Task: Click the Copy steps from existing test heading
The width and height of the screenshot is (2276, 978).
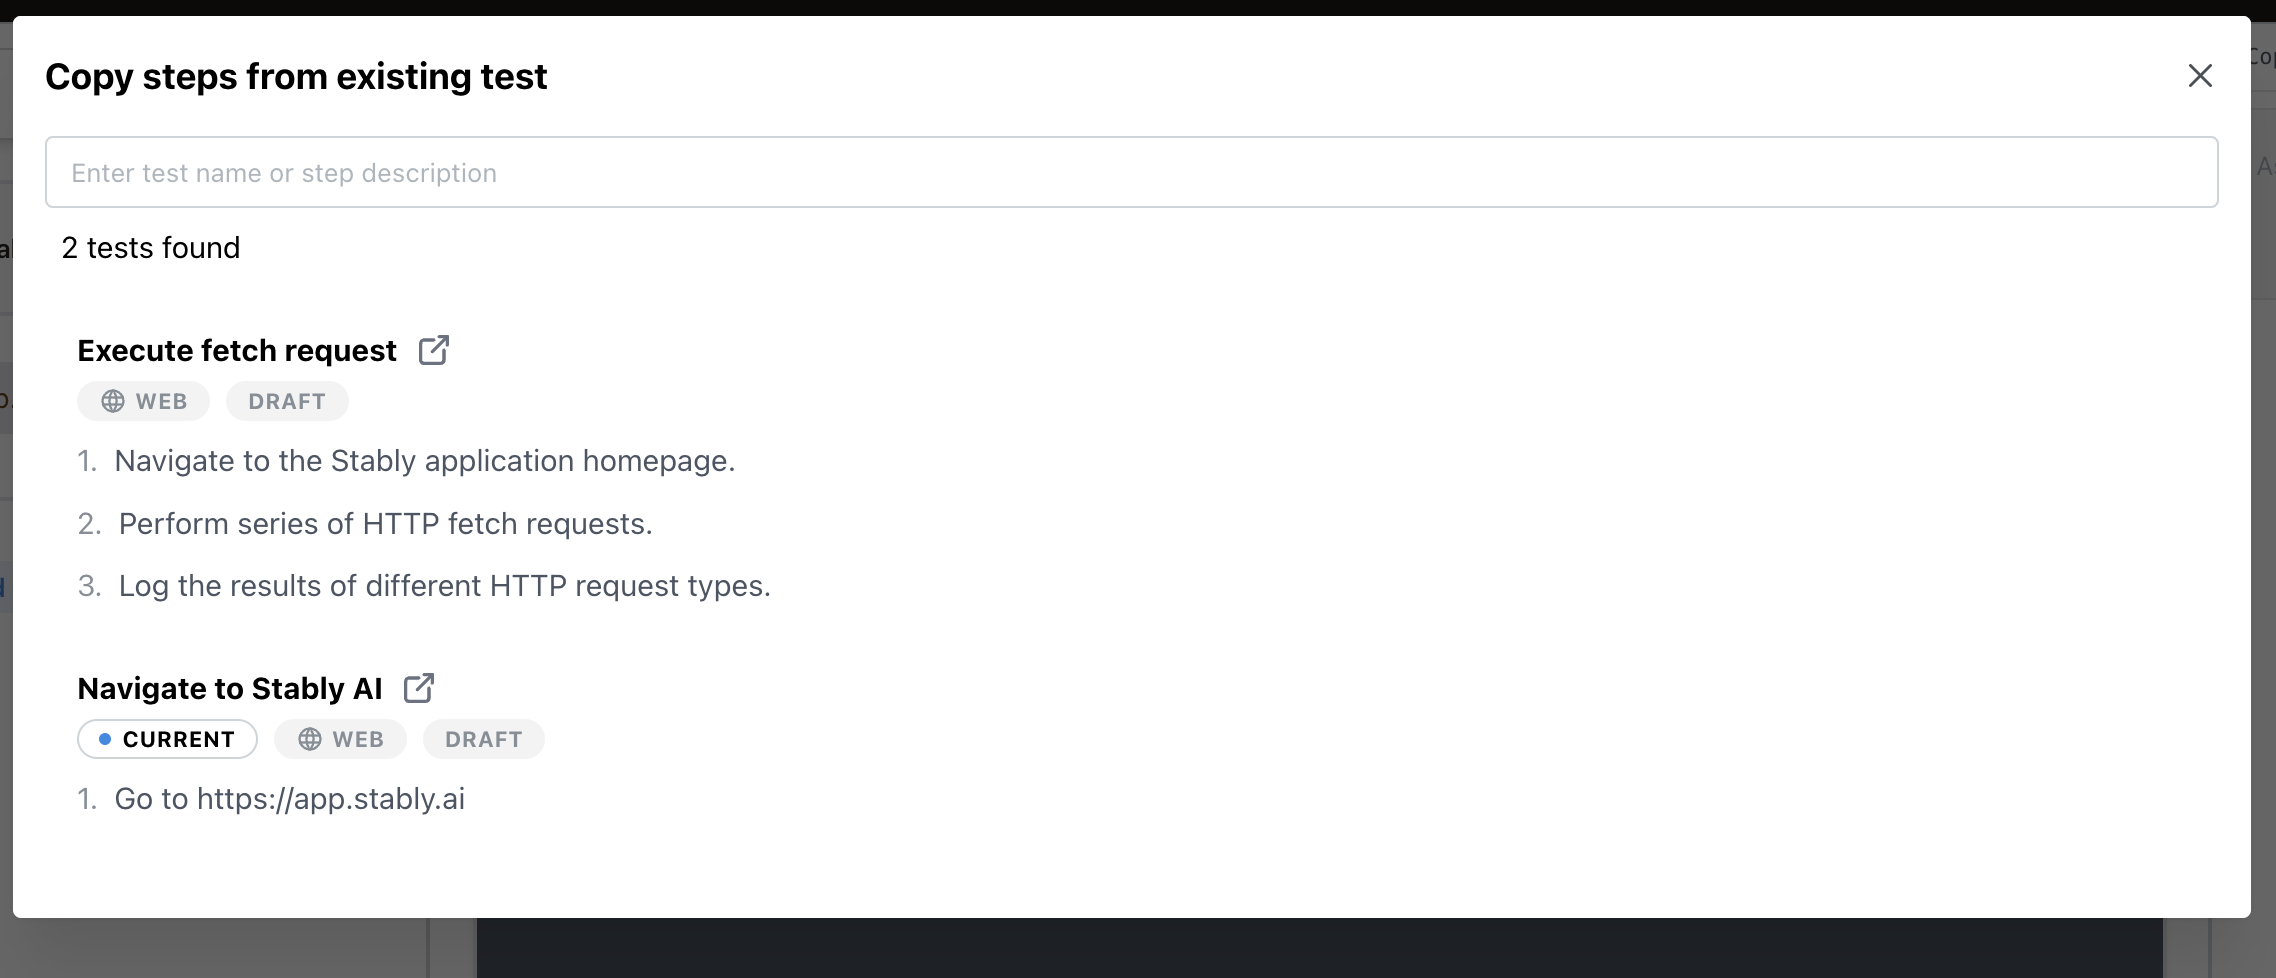Action: pyautogui.click(x=296, y=77)
